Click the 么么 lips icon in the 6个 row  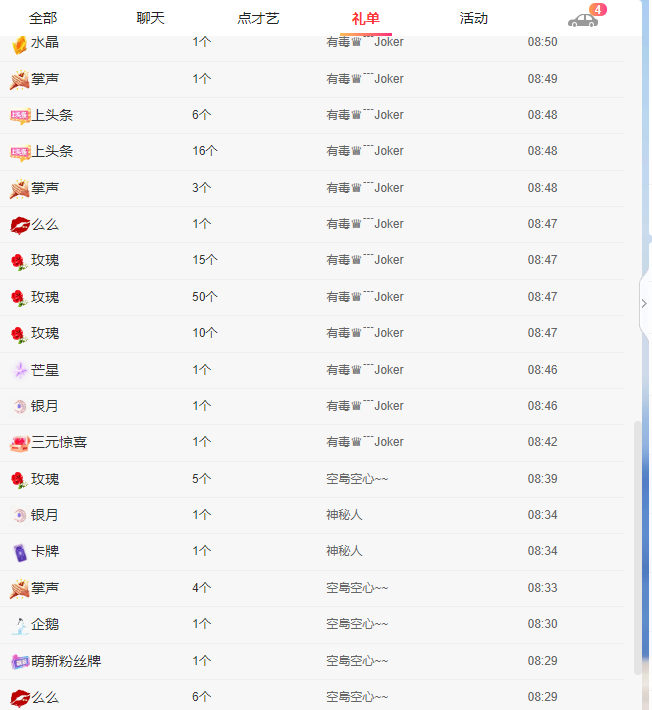(x=20, y=698)
